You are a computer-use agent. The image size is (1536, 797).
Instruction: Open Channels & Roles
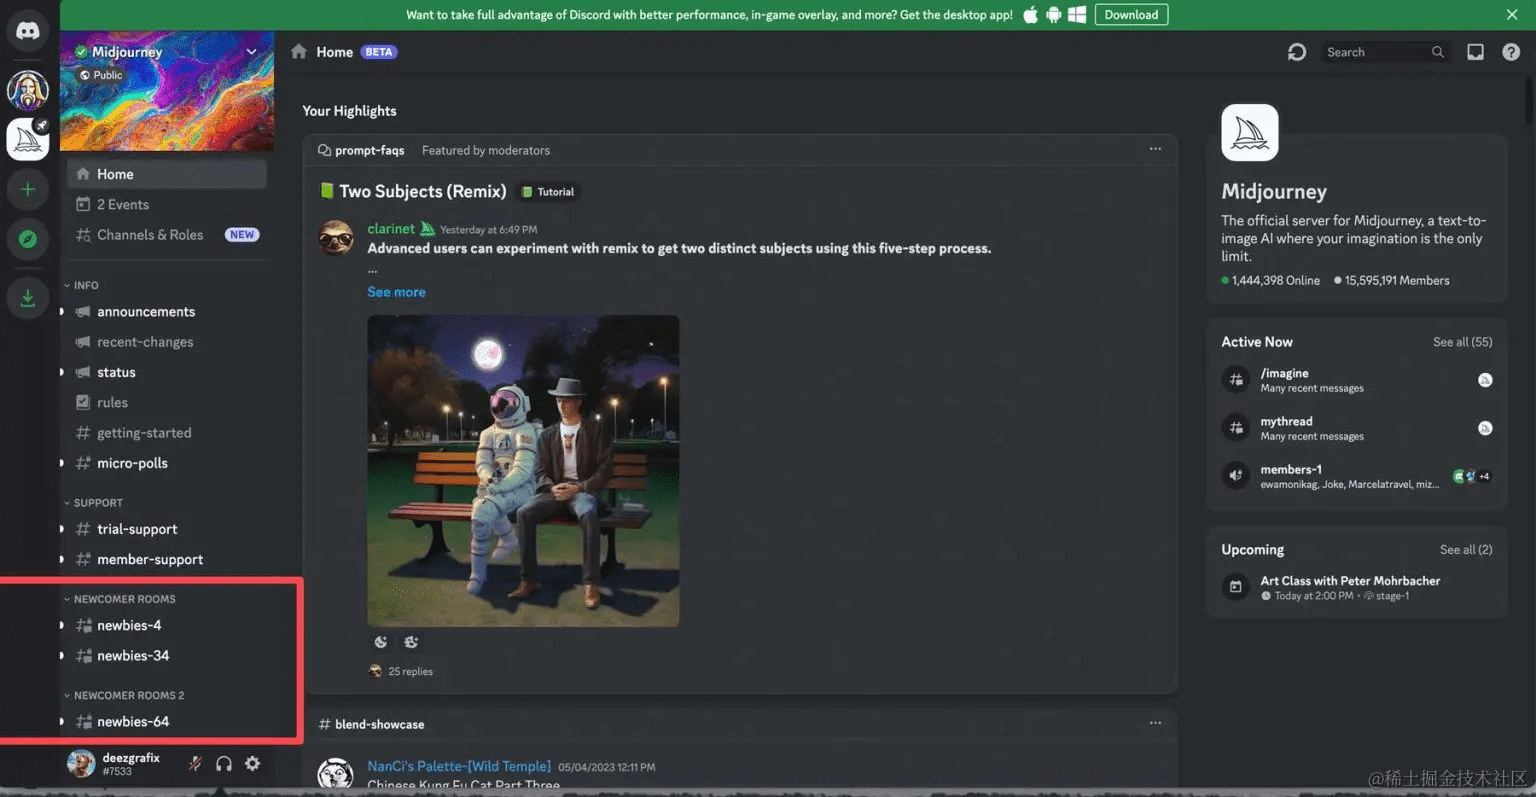click(167, 235)
